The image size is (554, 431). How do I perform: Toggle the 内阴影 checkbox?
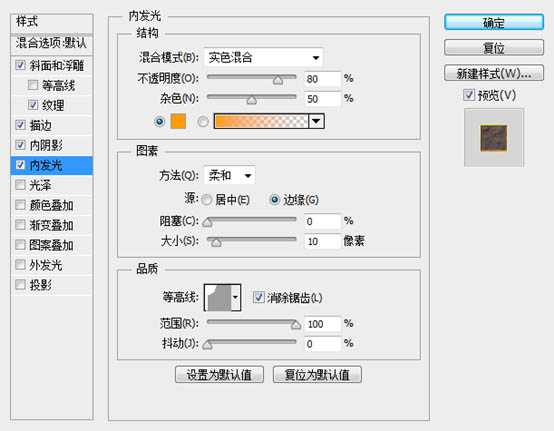coord(20,145)
